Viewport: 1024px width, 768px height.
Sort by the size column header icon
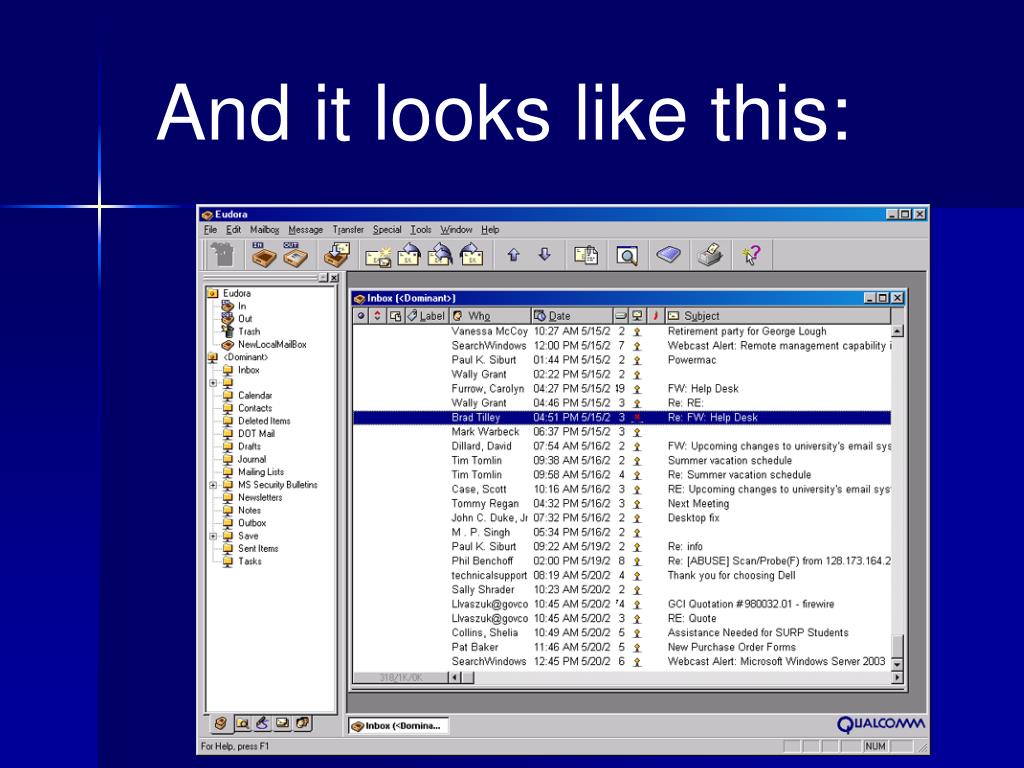click(620, 316)
